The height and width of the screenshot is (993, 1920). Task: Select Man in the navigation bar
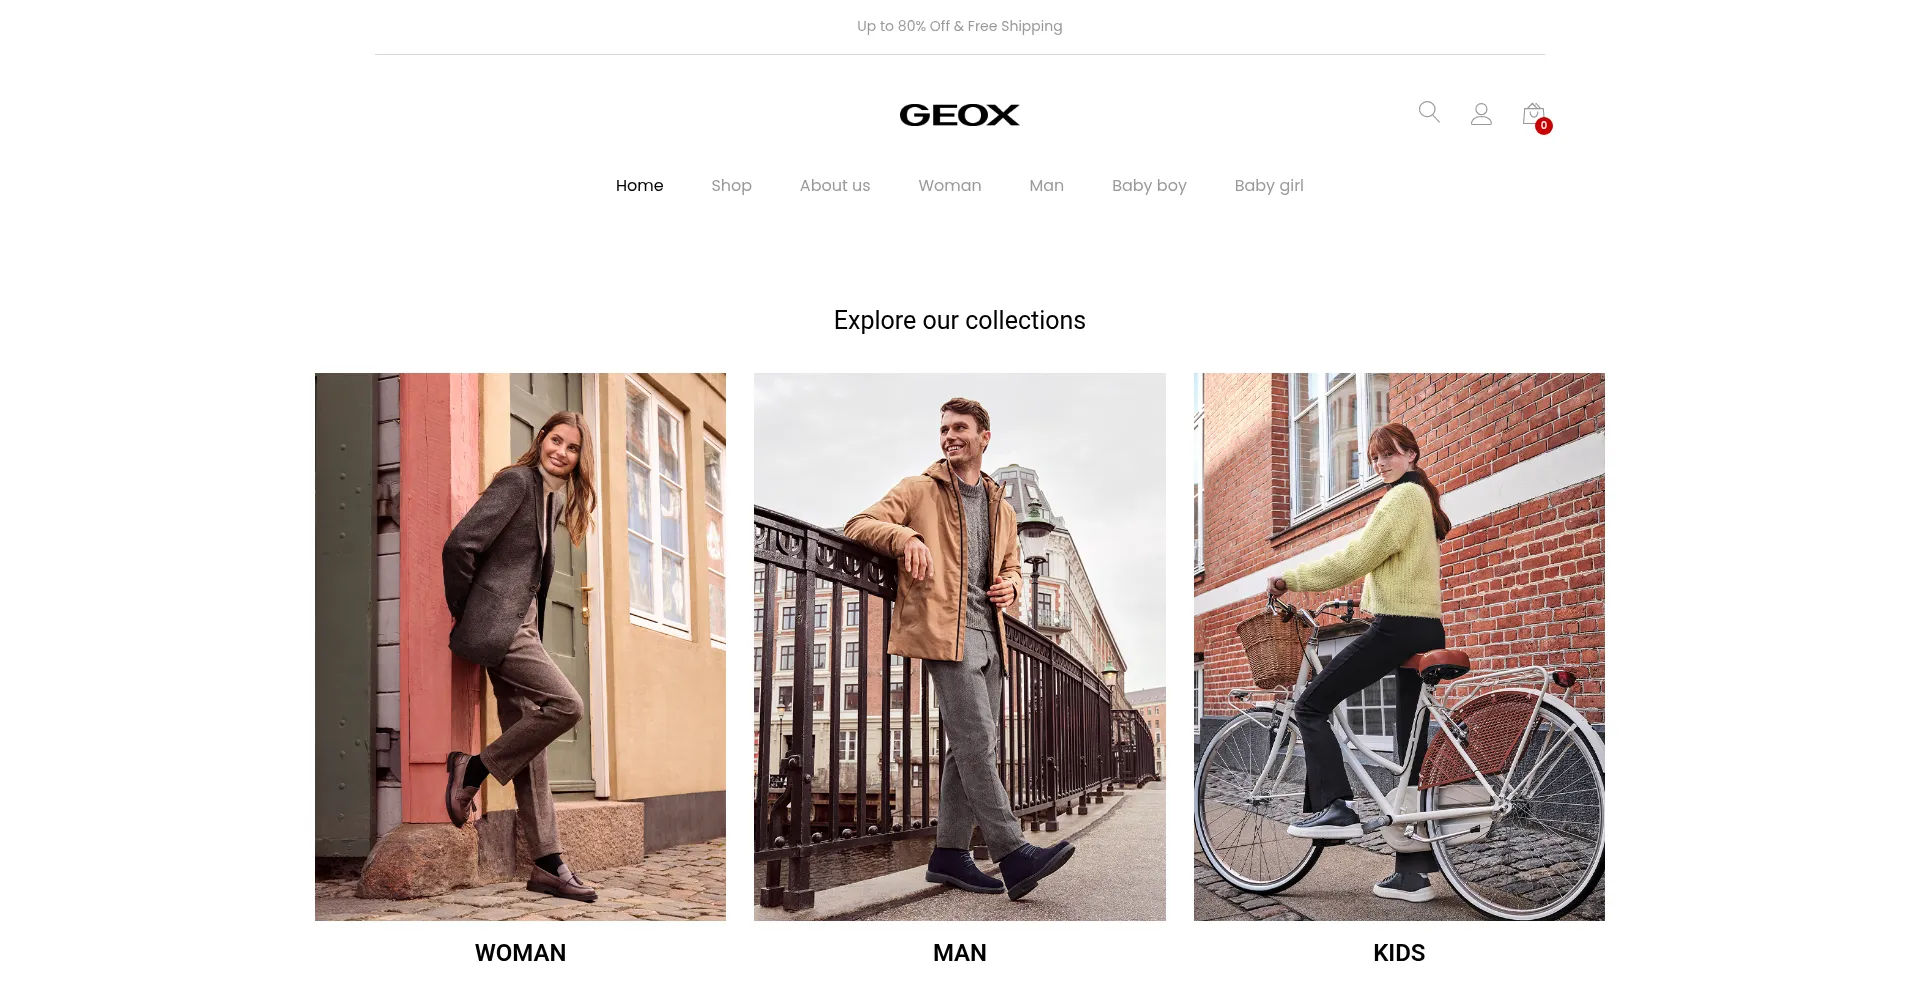tap(1047, 186)
